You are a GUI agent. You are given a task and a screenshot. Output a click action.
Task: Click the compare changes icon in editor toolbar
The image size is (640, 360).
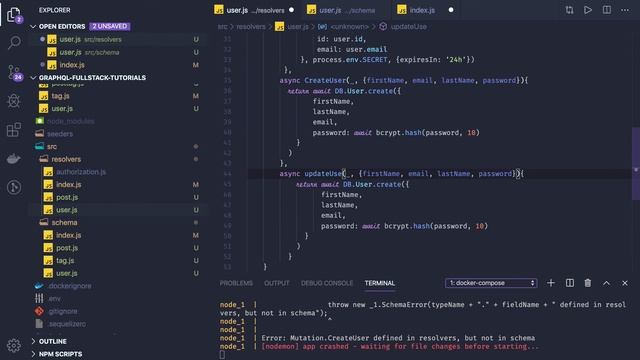tap(569, 10)
